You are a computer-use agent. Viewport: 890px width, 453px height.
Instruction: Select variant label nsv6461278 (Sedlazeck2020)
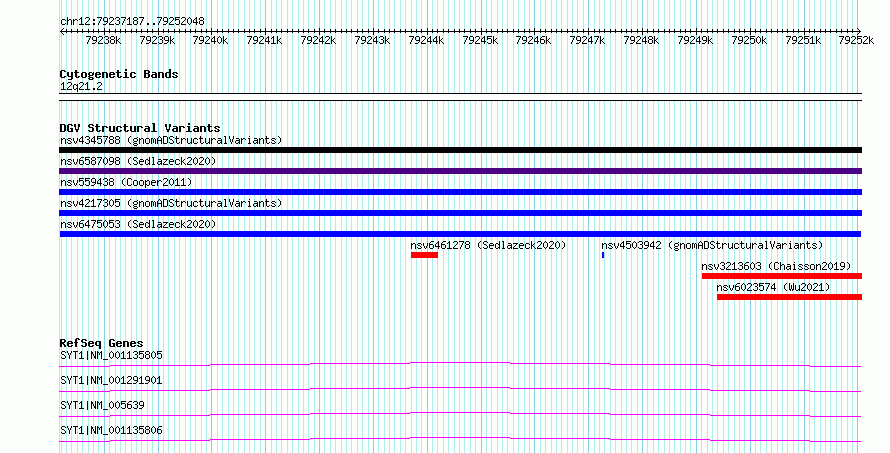pos(488,245)
